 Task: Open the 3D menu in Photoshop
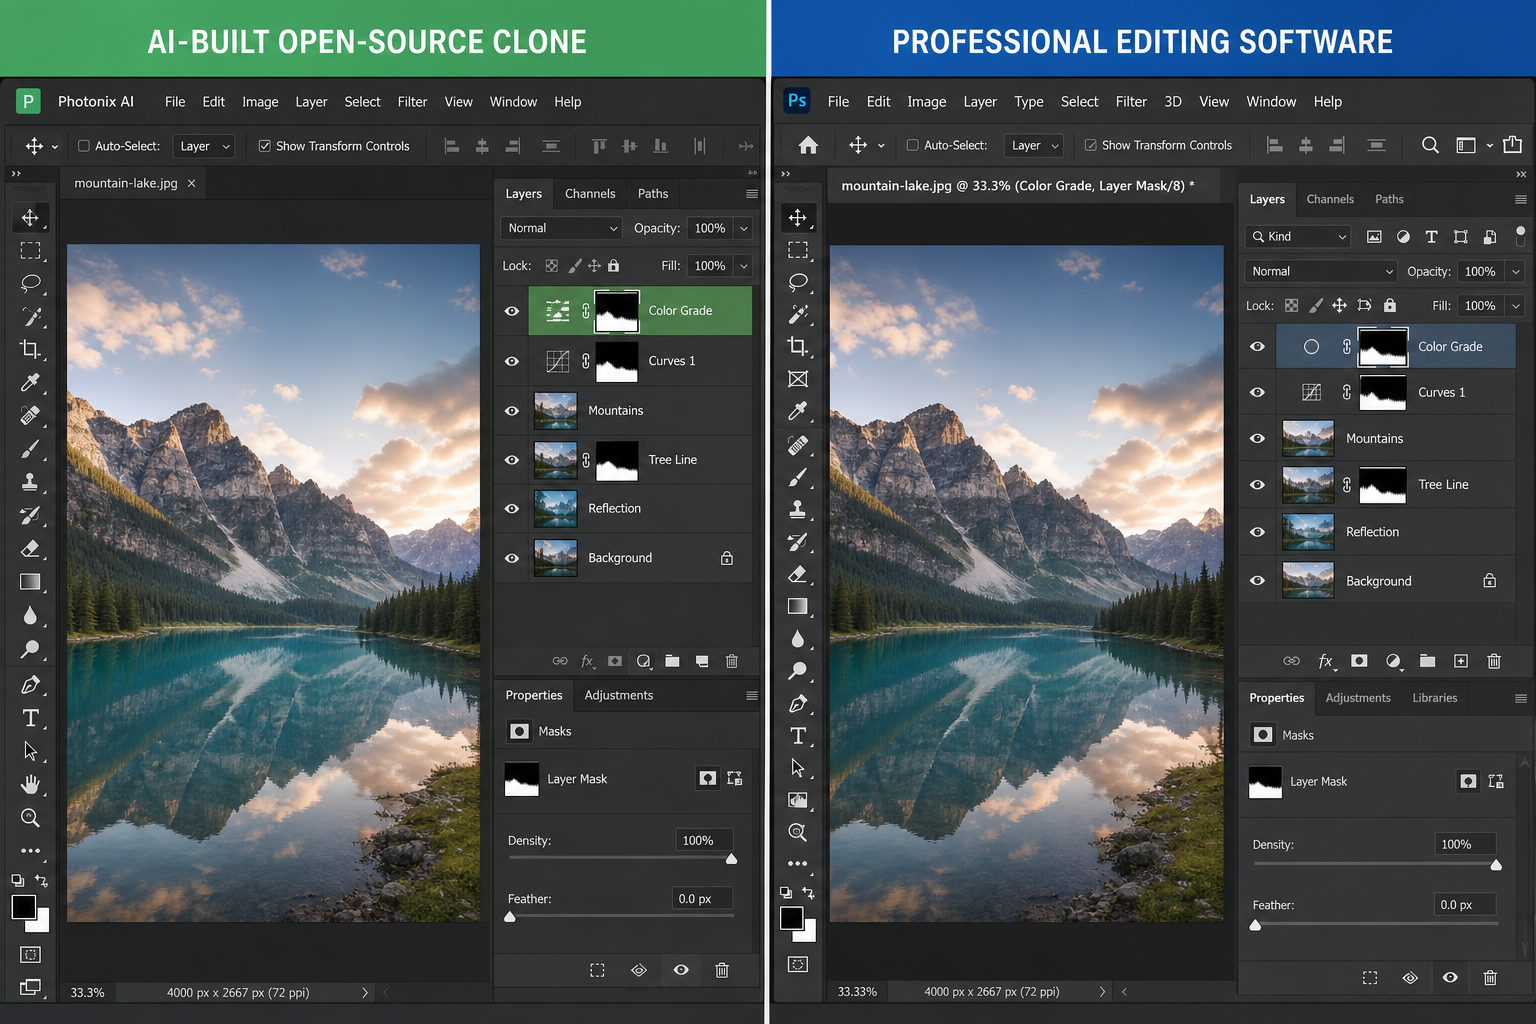pyautogui.click(x=1173, y=102)
